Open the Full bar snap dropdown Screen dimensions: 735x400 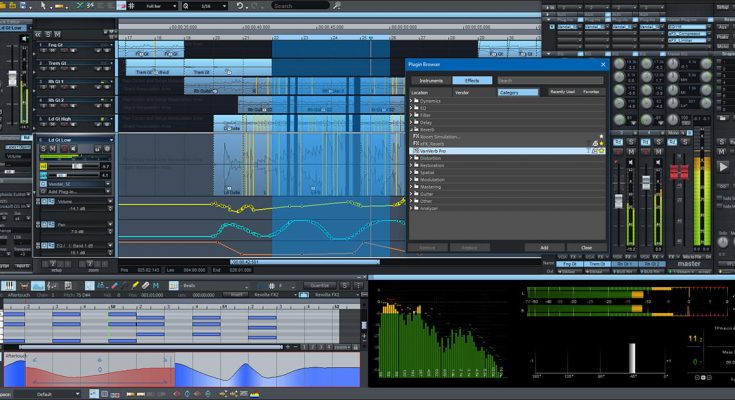point(159,5)
